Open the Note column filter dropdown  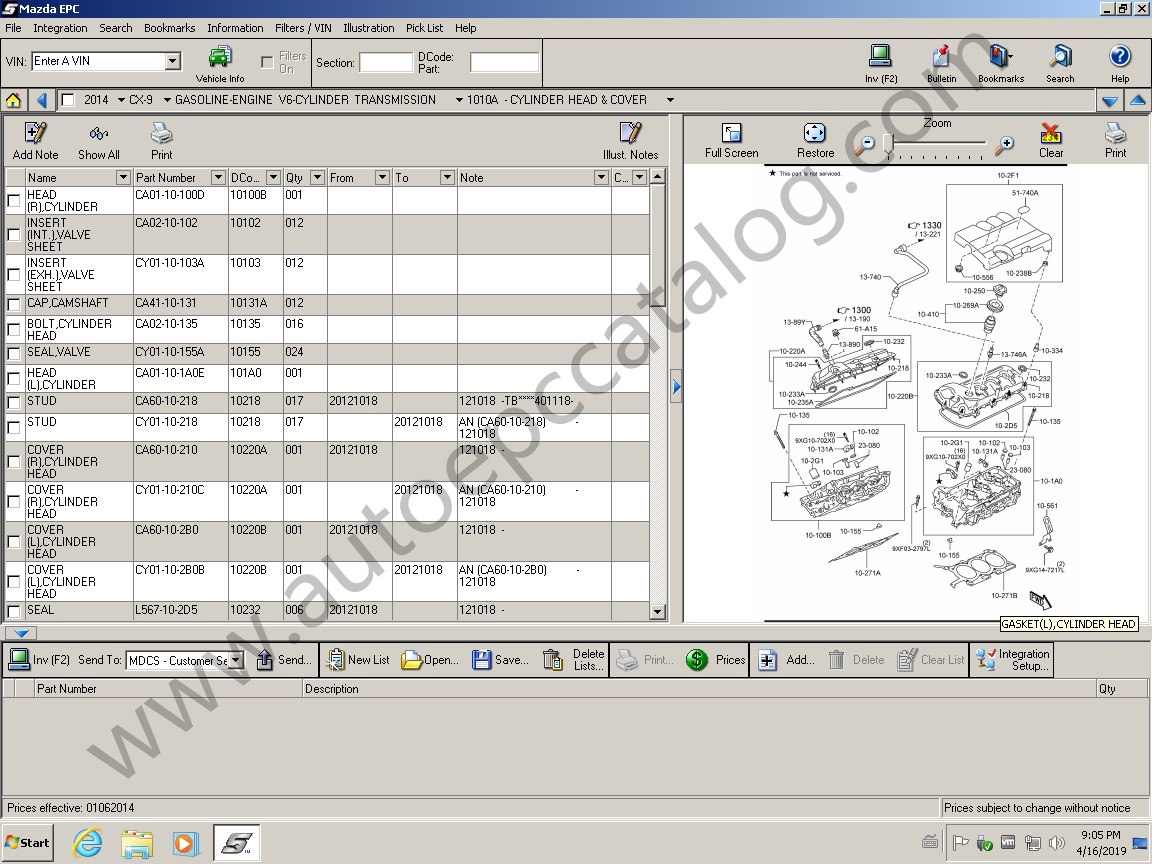(601, 177)
